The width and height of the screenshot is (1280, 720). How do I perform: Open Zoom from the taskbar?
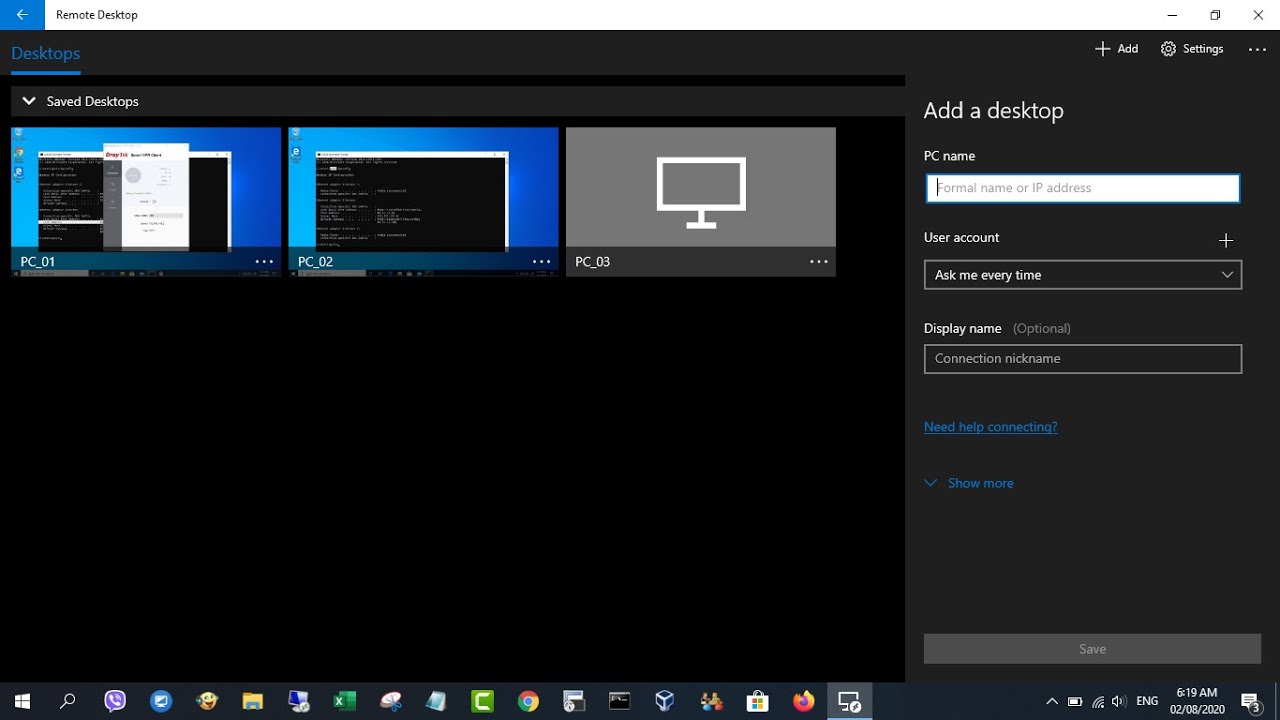(161, 701)
